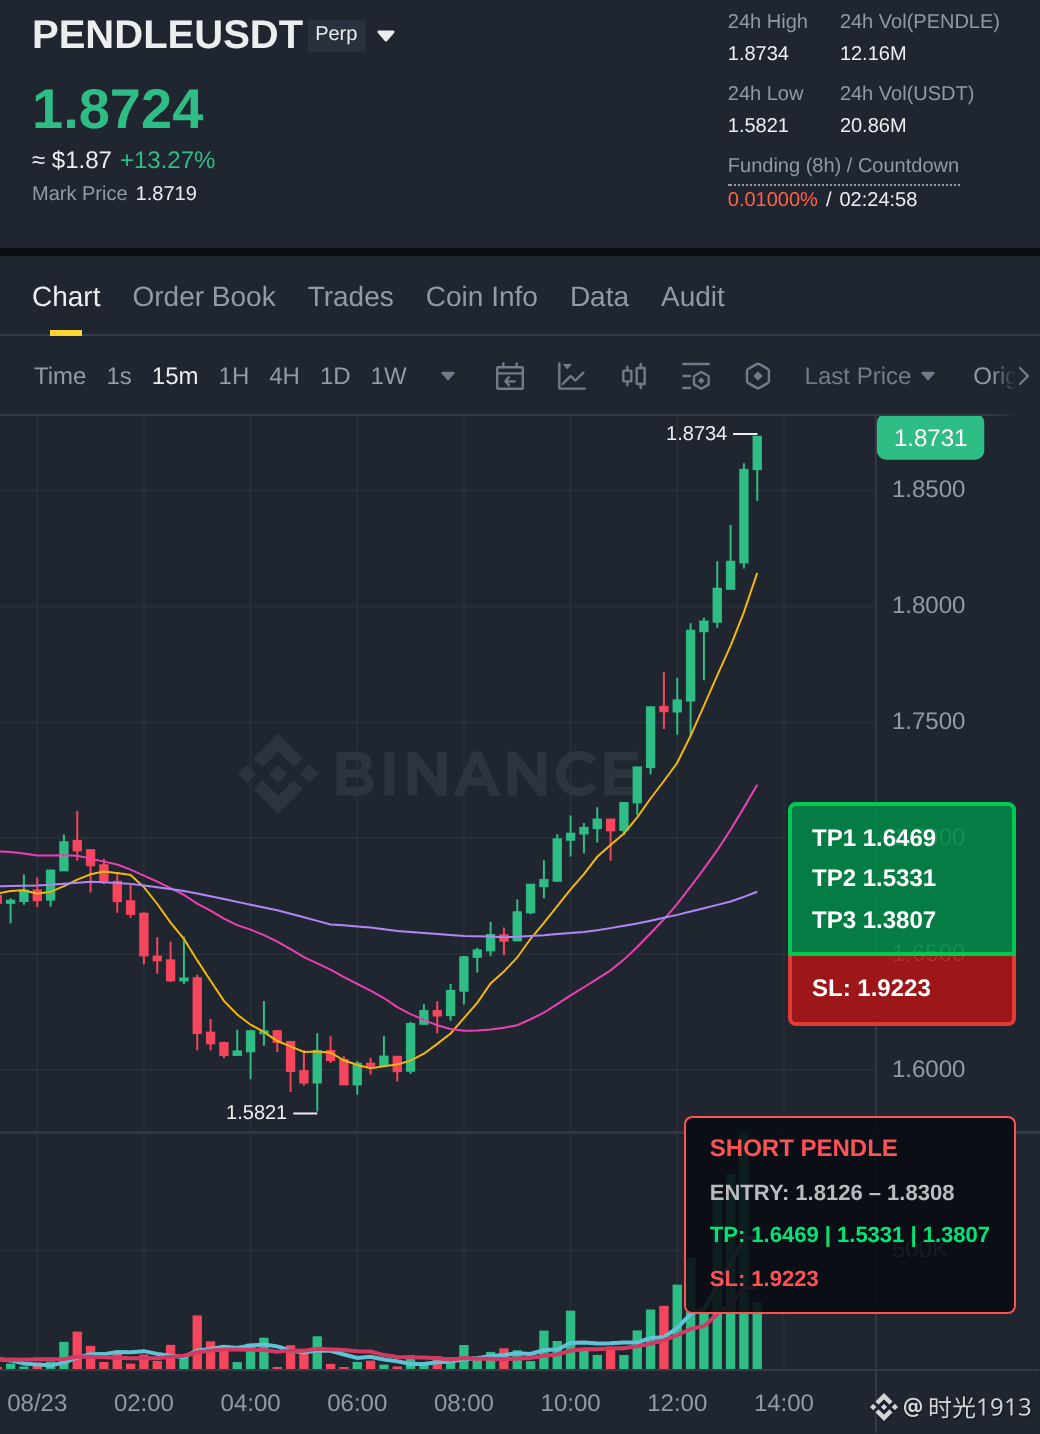Image resolution: width=1040 pixels, height=1434 pixels.
Task: Click the 1.7500 price axis label
Action: [x=928, y=721]
